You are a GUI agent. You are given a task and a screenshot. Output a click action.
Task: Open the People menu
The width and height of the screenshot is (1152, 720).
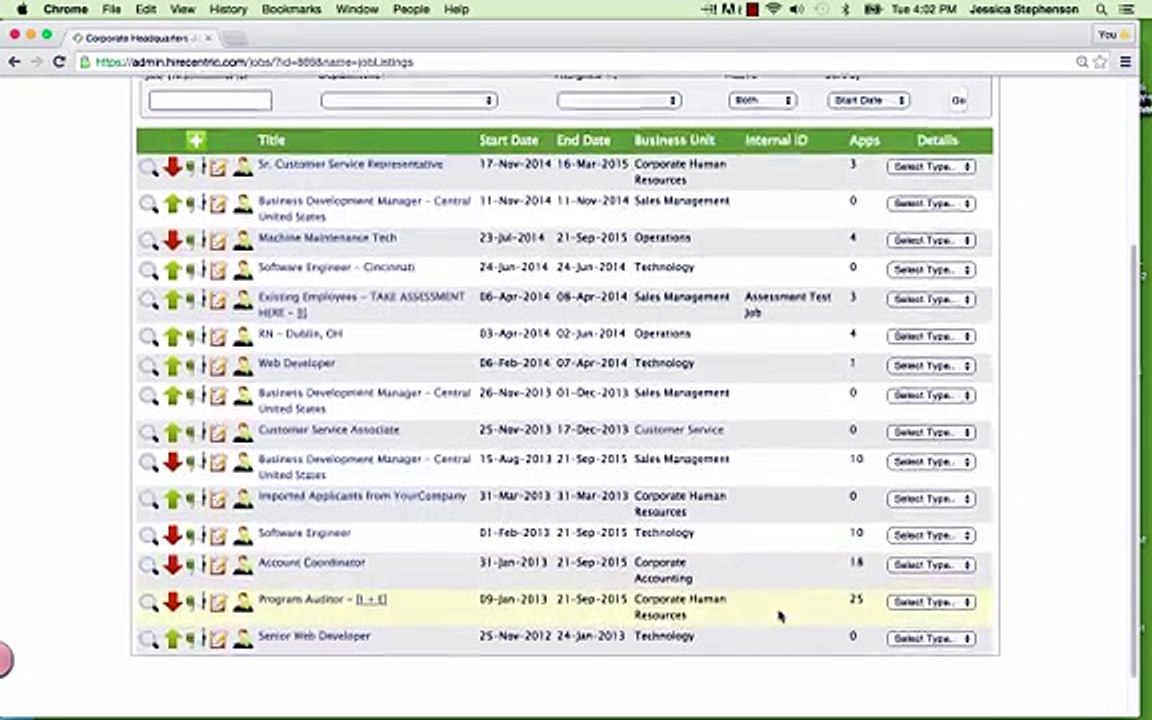coord(411,10)
